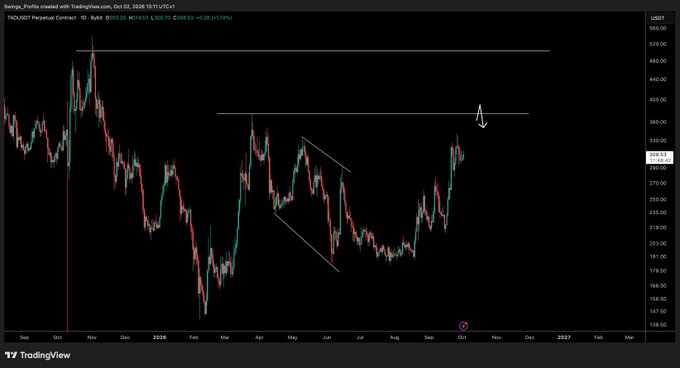Click the 203.00 price scale label
Viewport: 680px width, 368px height.
[x=657, y=244]
